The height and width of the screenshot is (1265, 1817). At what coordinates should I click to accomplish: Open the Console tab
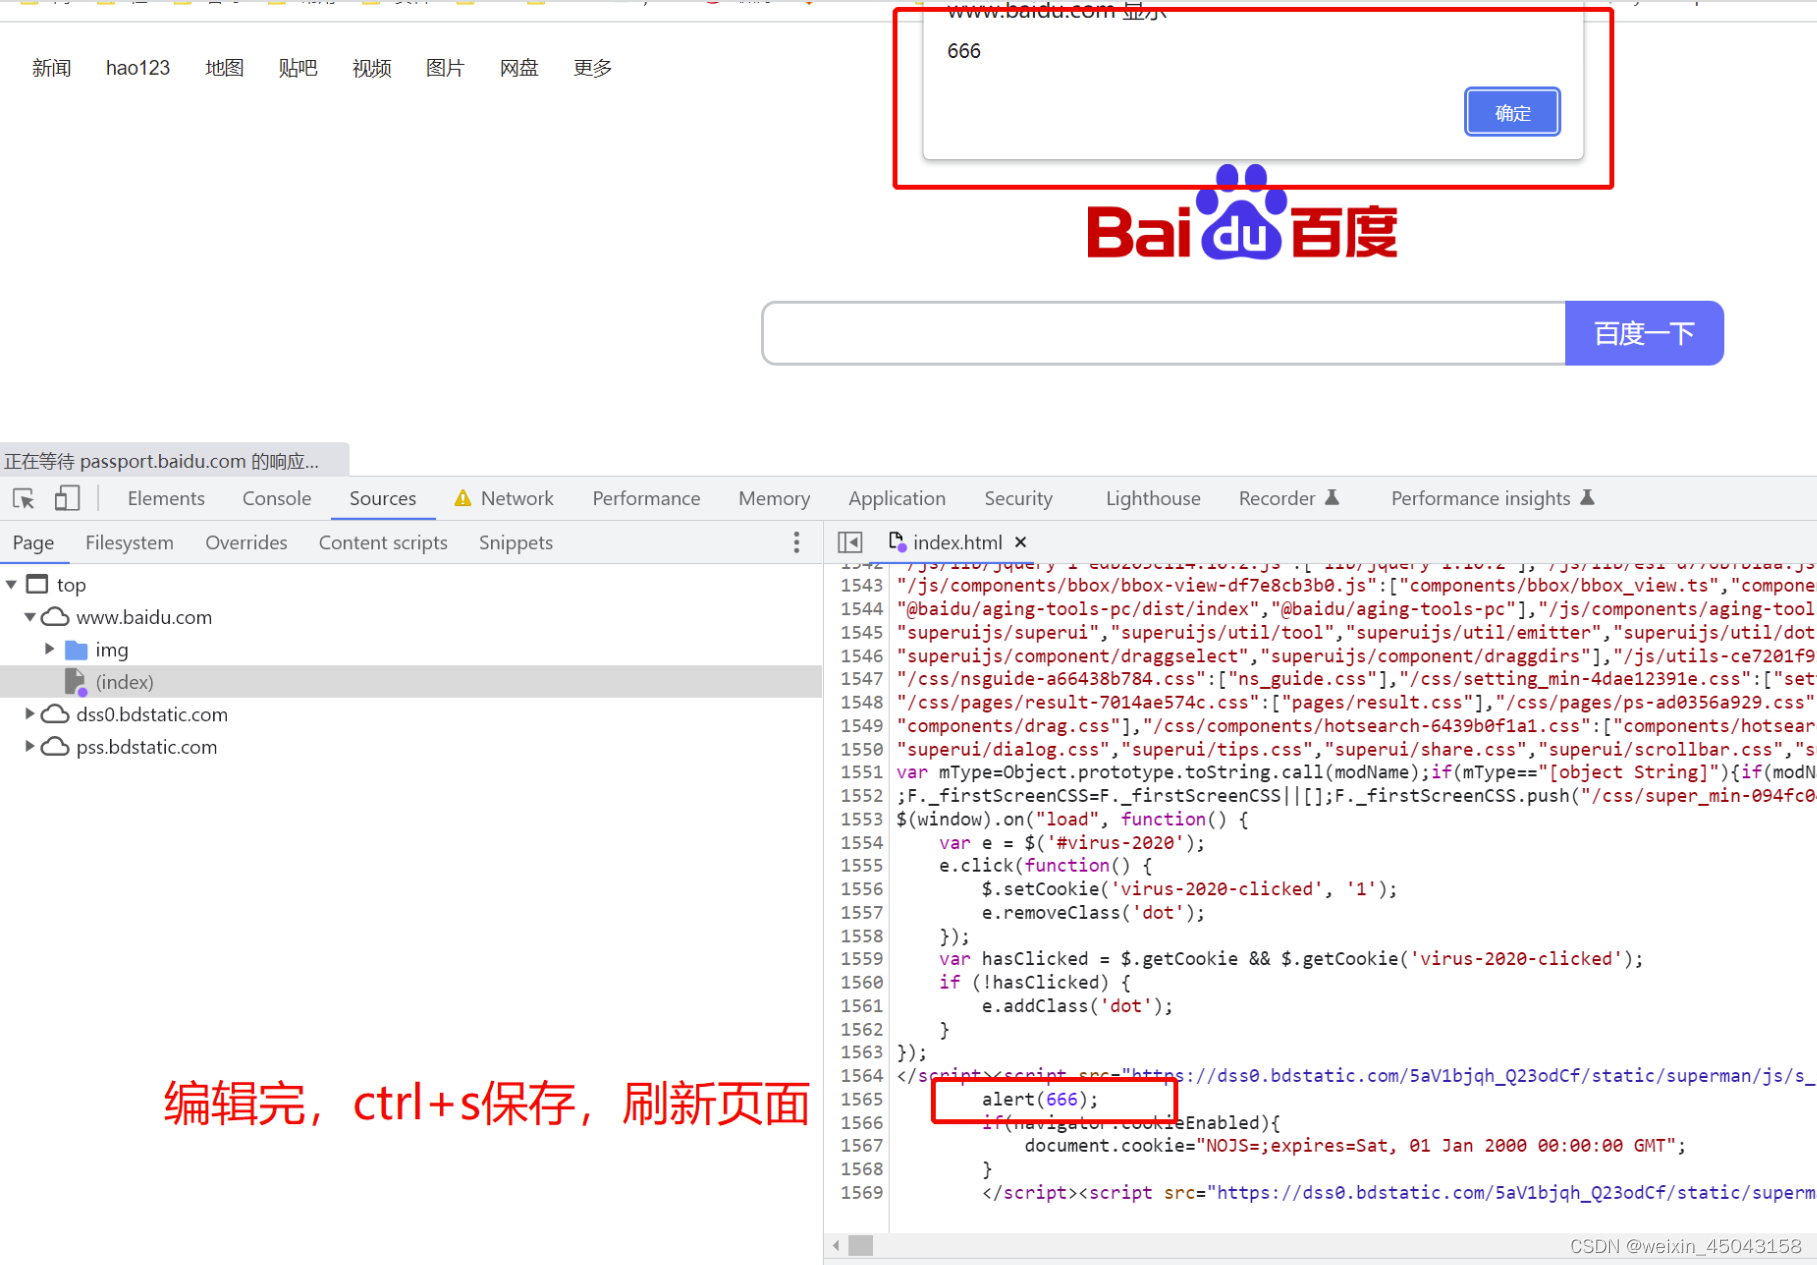pos(277,498)
